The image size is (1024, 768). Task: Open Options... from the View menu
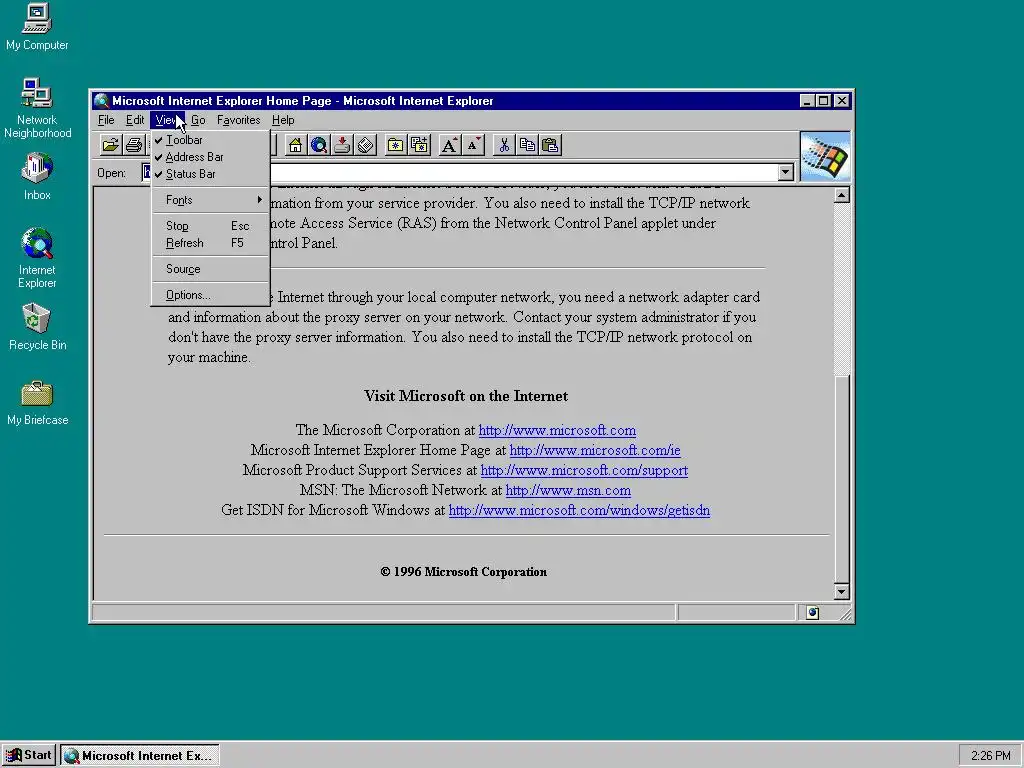click(x=210, y=295)
